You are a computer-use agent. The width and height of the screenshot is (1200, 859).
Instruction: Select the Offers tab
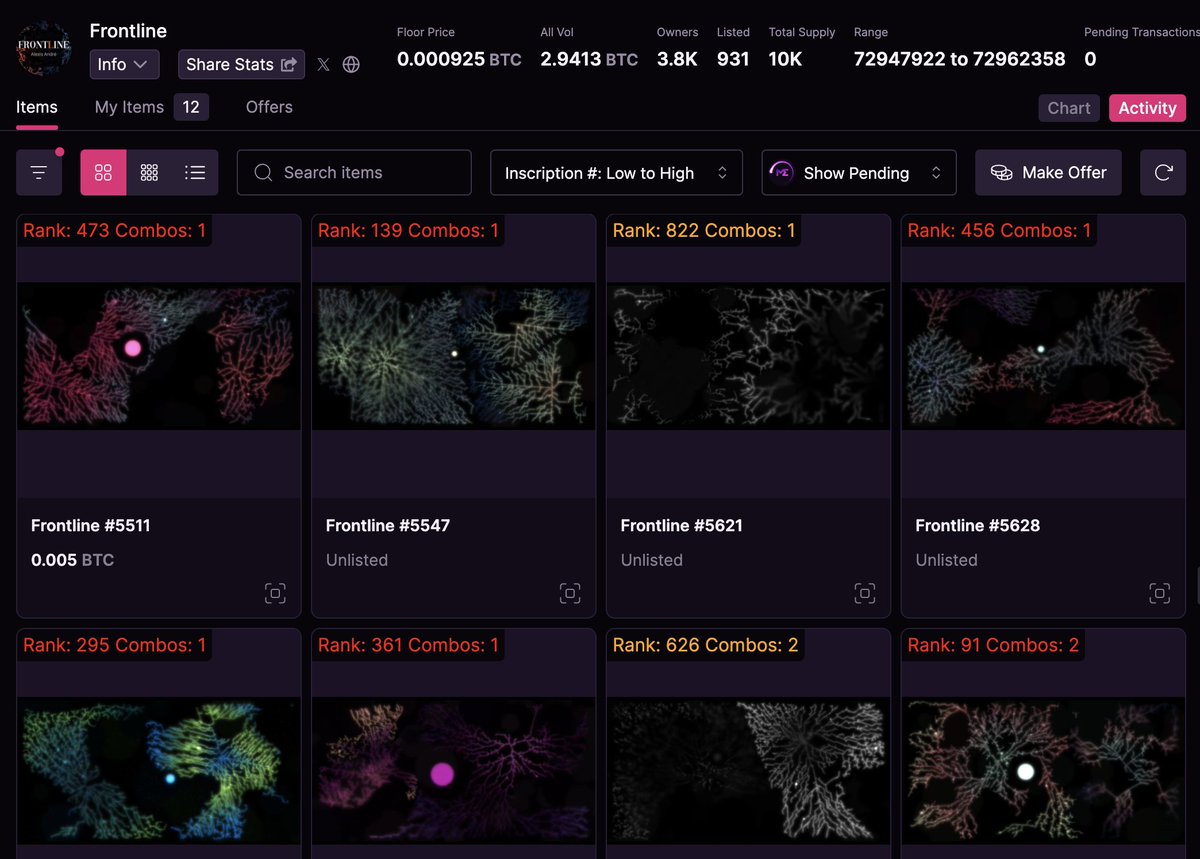[269, 107]
